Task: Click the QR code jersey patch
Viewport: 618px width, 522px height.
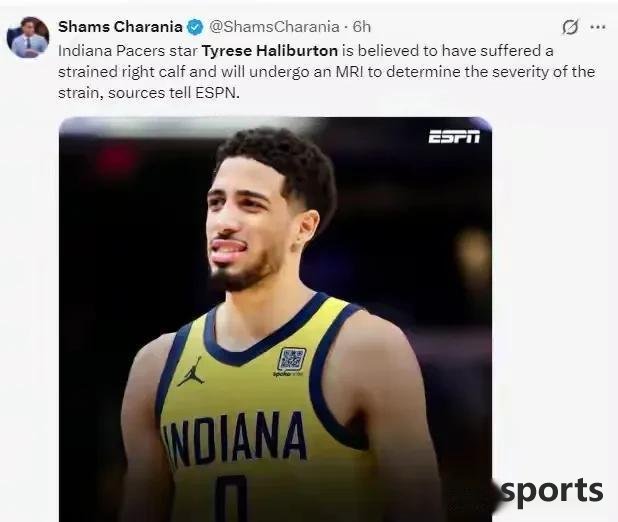Action: [x=291, y=359]
